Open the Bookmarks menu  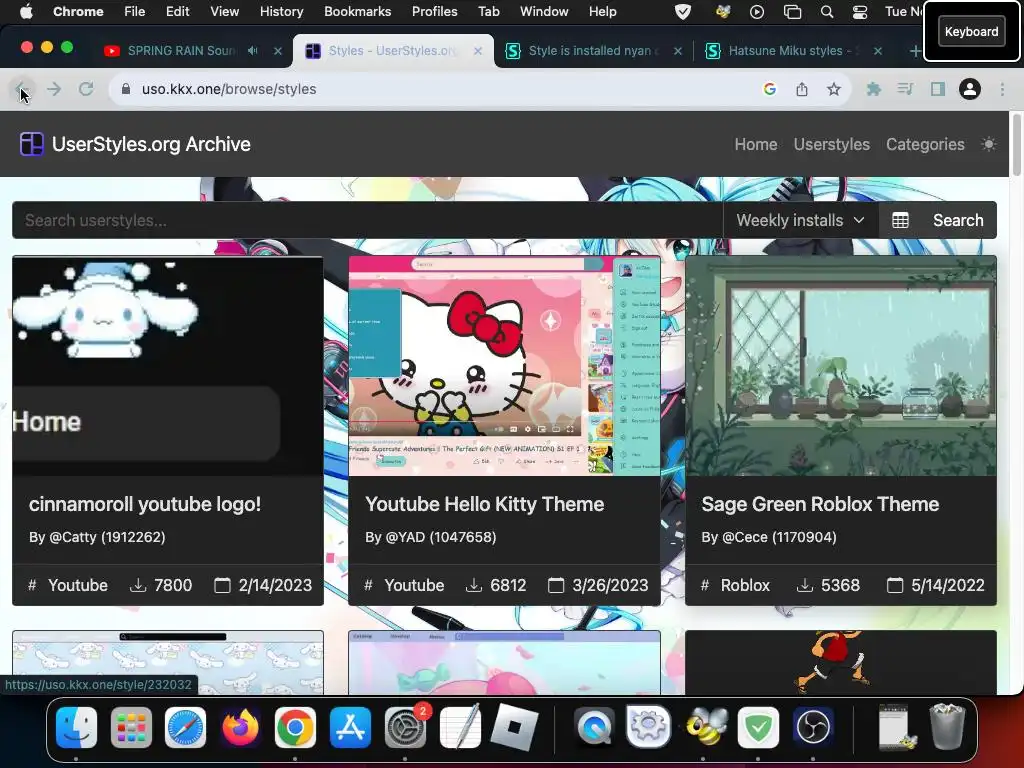[357, 12]
